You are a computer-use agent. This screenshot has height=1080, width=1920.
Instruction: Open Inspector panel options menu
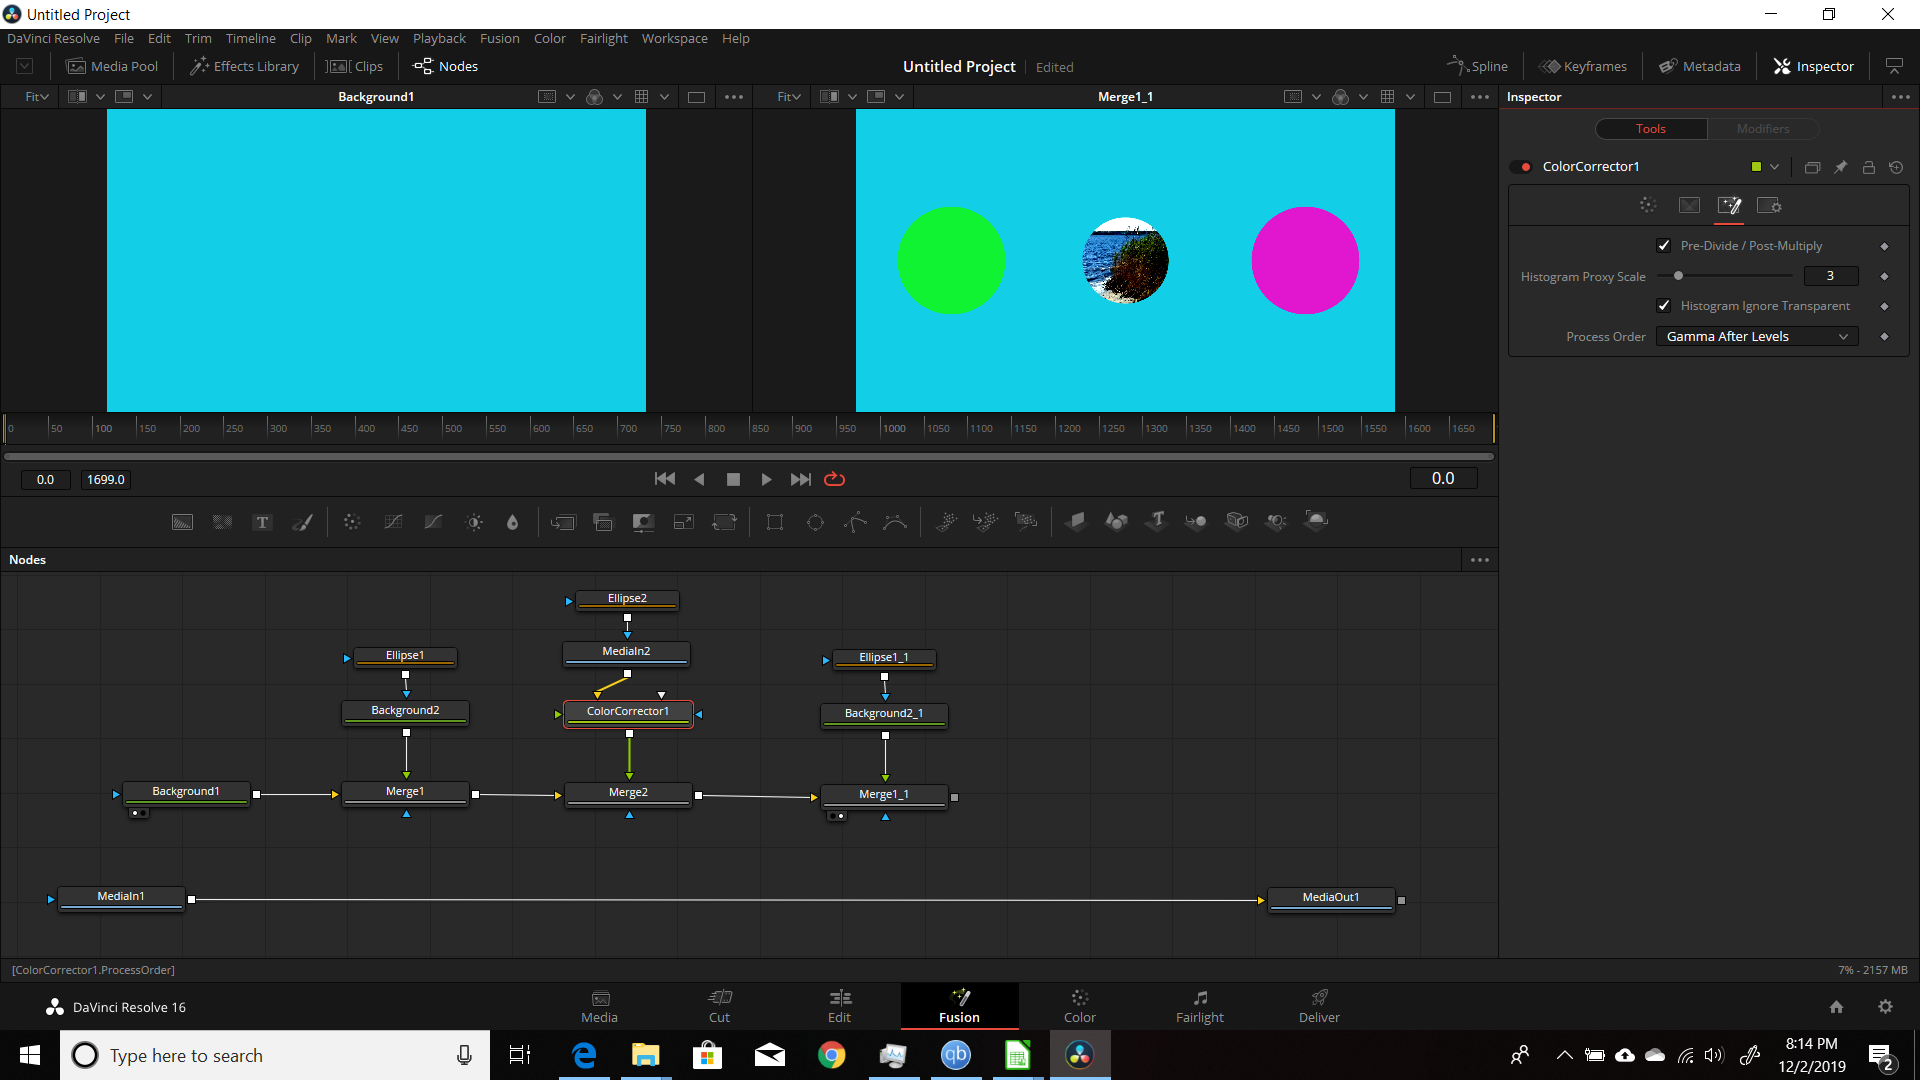coord(1900,97)
